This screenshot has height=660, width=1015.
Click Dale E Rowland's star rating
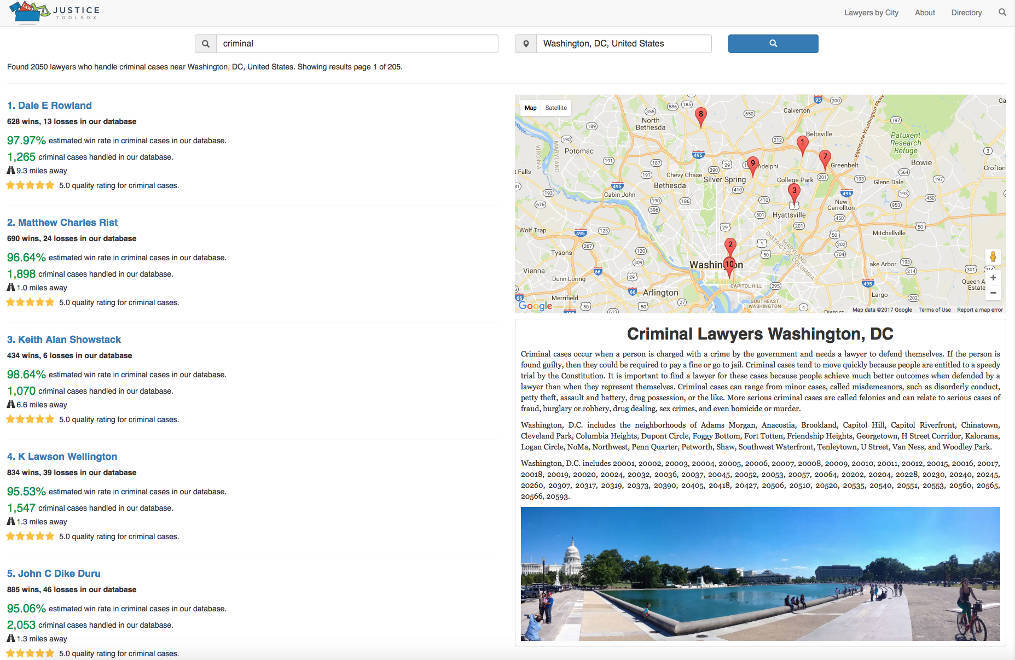pyautogui.click(x=30, y=186)
